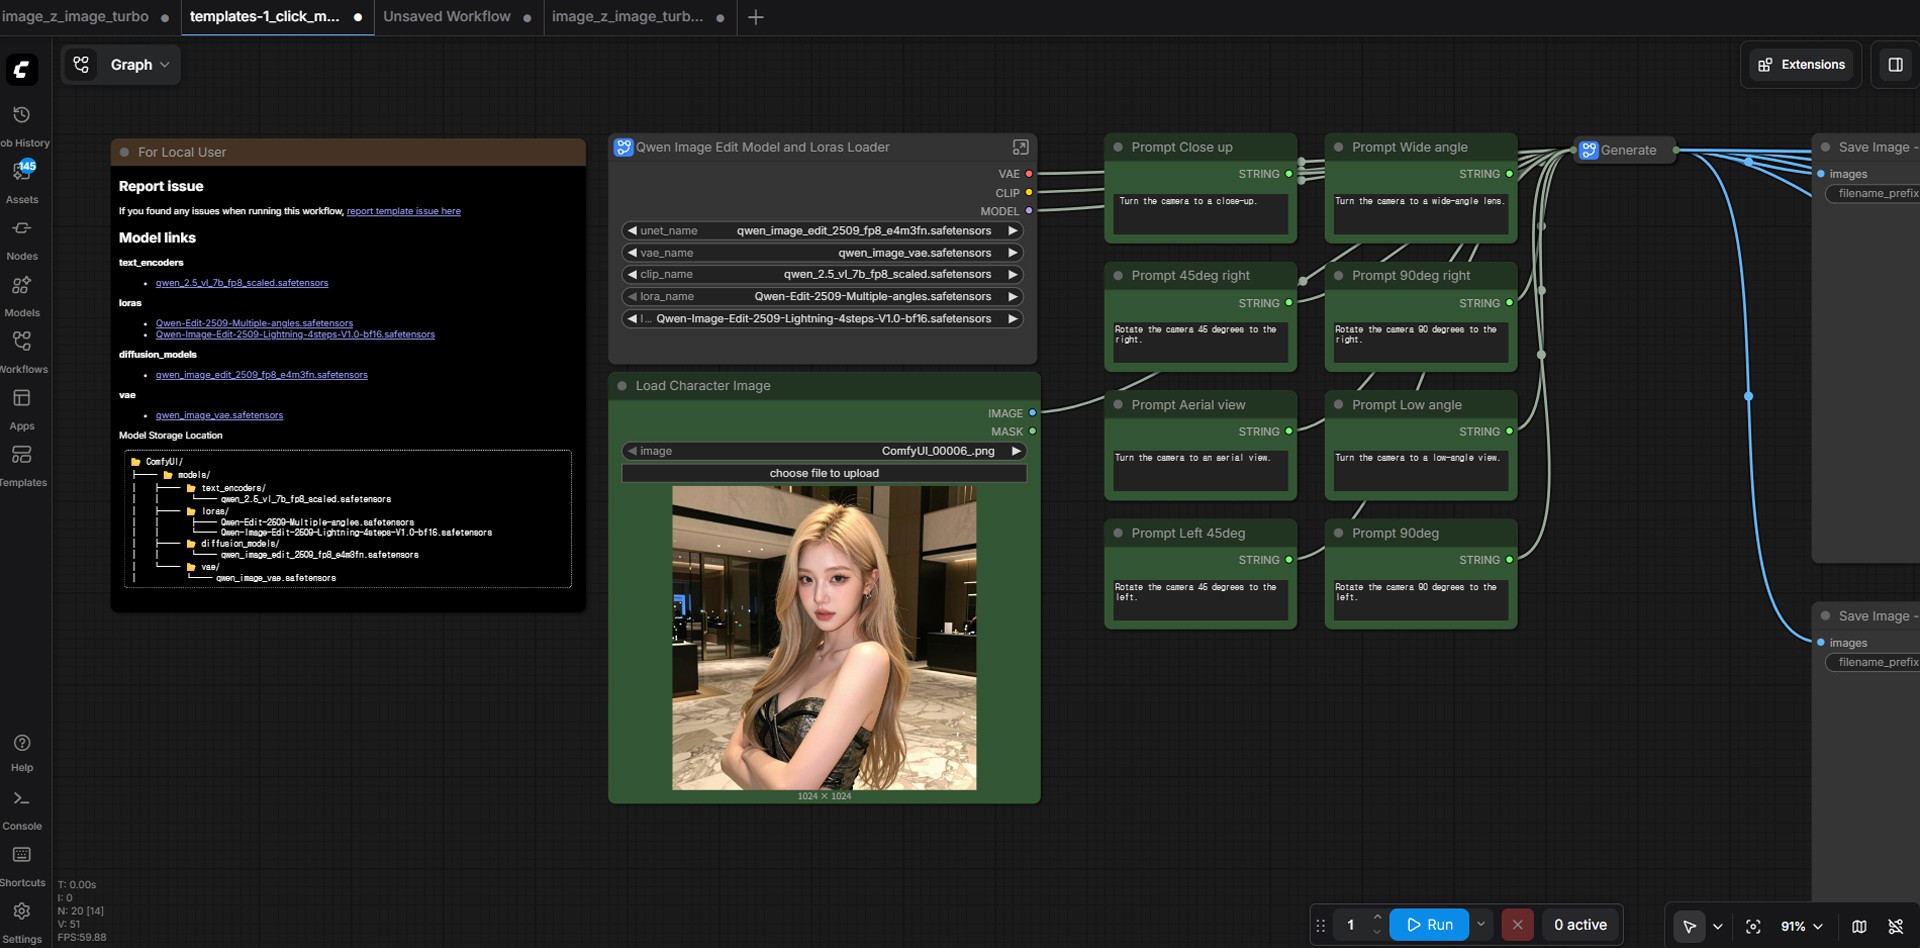The image size is (1920, 948).
Task: Toggle the right side panel icon
Action: 1895,65
